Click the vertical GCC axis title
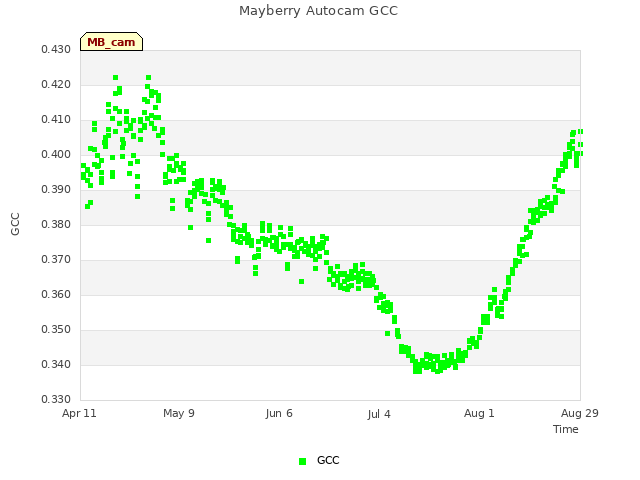This screenshot has width=640, height=480. click(15, 224)
